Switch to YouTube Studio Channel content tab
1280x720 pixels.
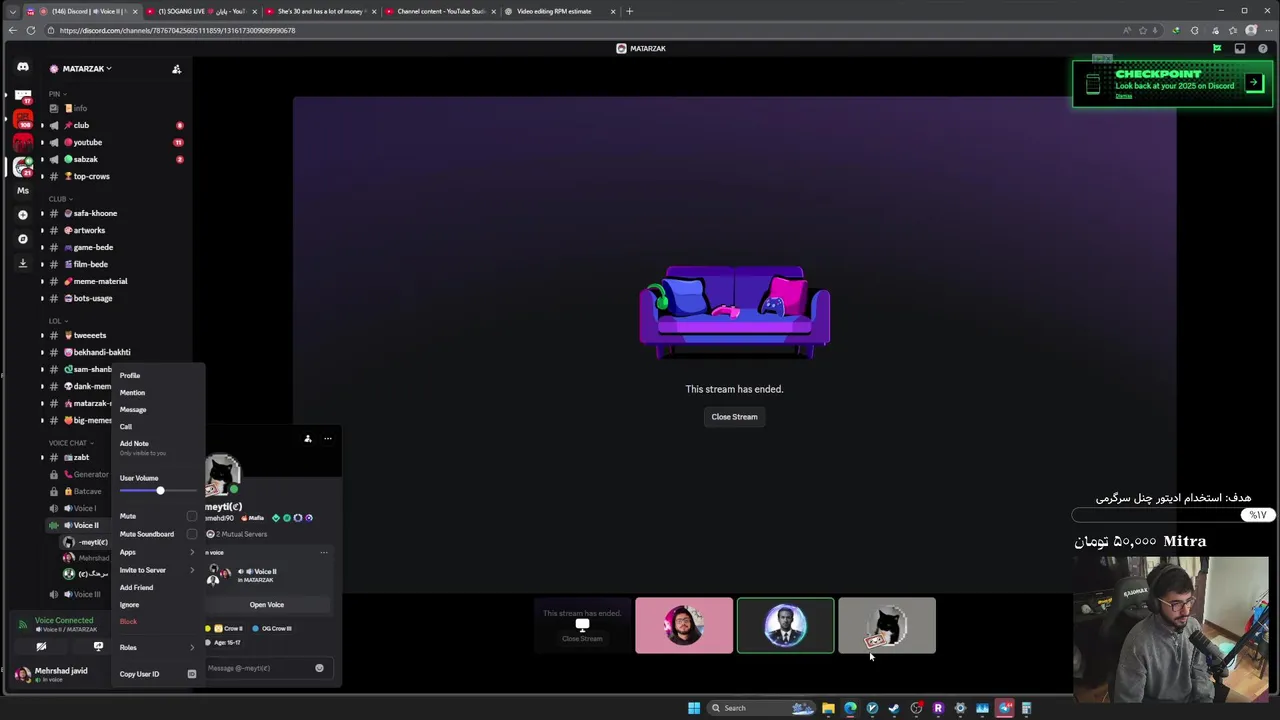[x=441, y=11]
